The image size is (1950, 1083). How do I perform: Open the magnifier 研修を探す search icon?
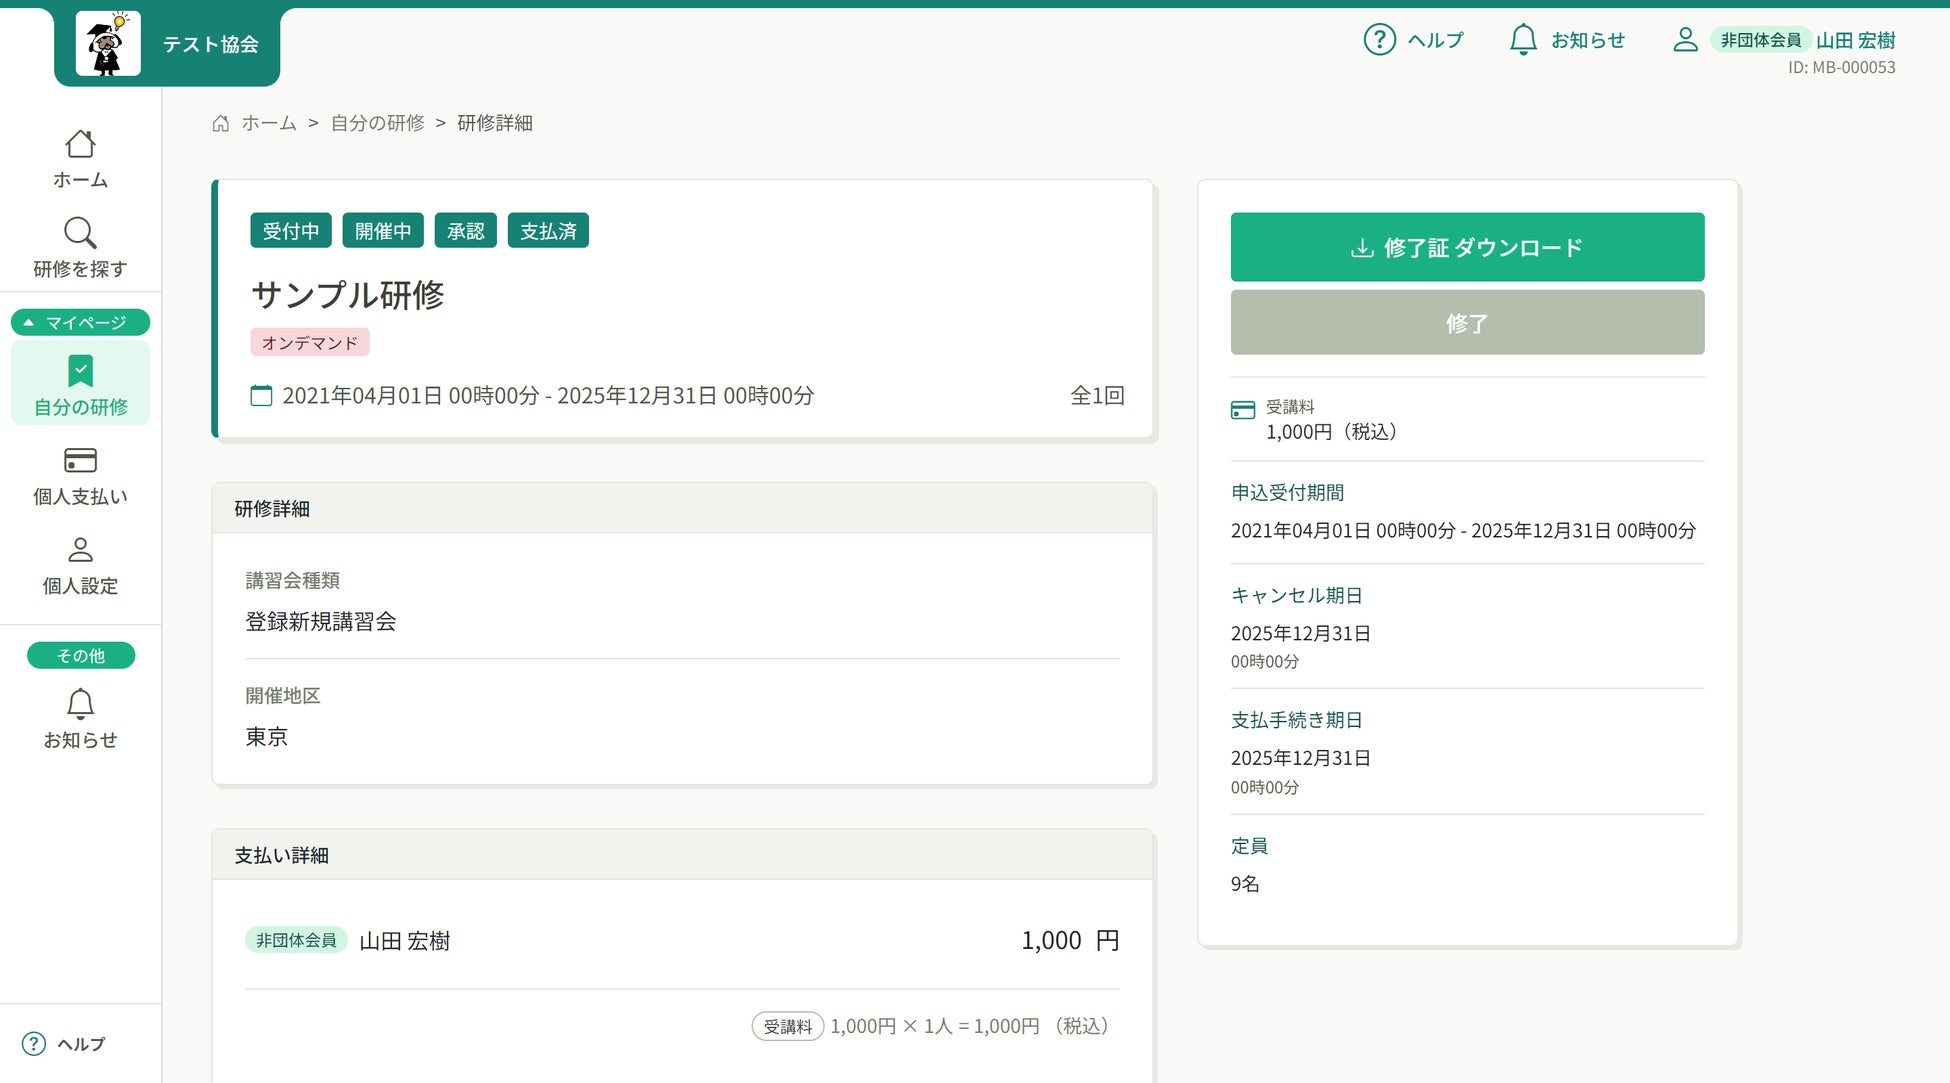[x=80, y=233]
